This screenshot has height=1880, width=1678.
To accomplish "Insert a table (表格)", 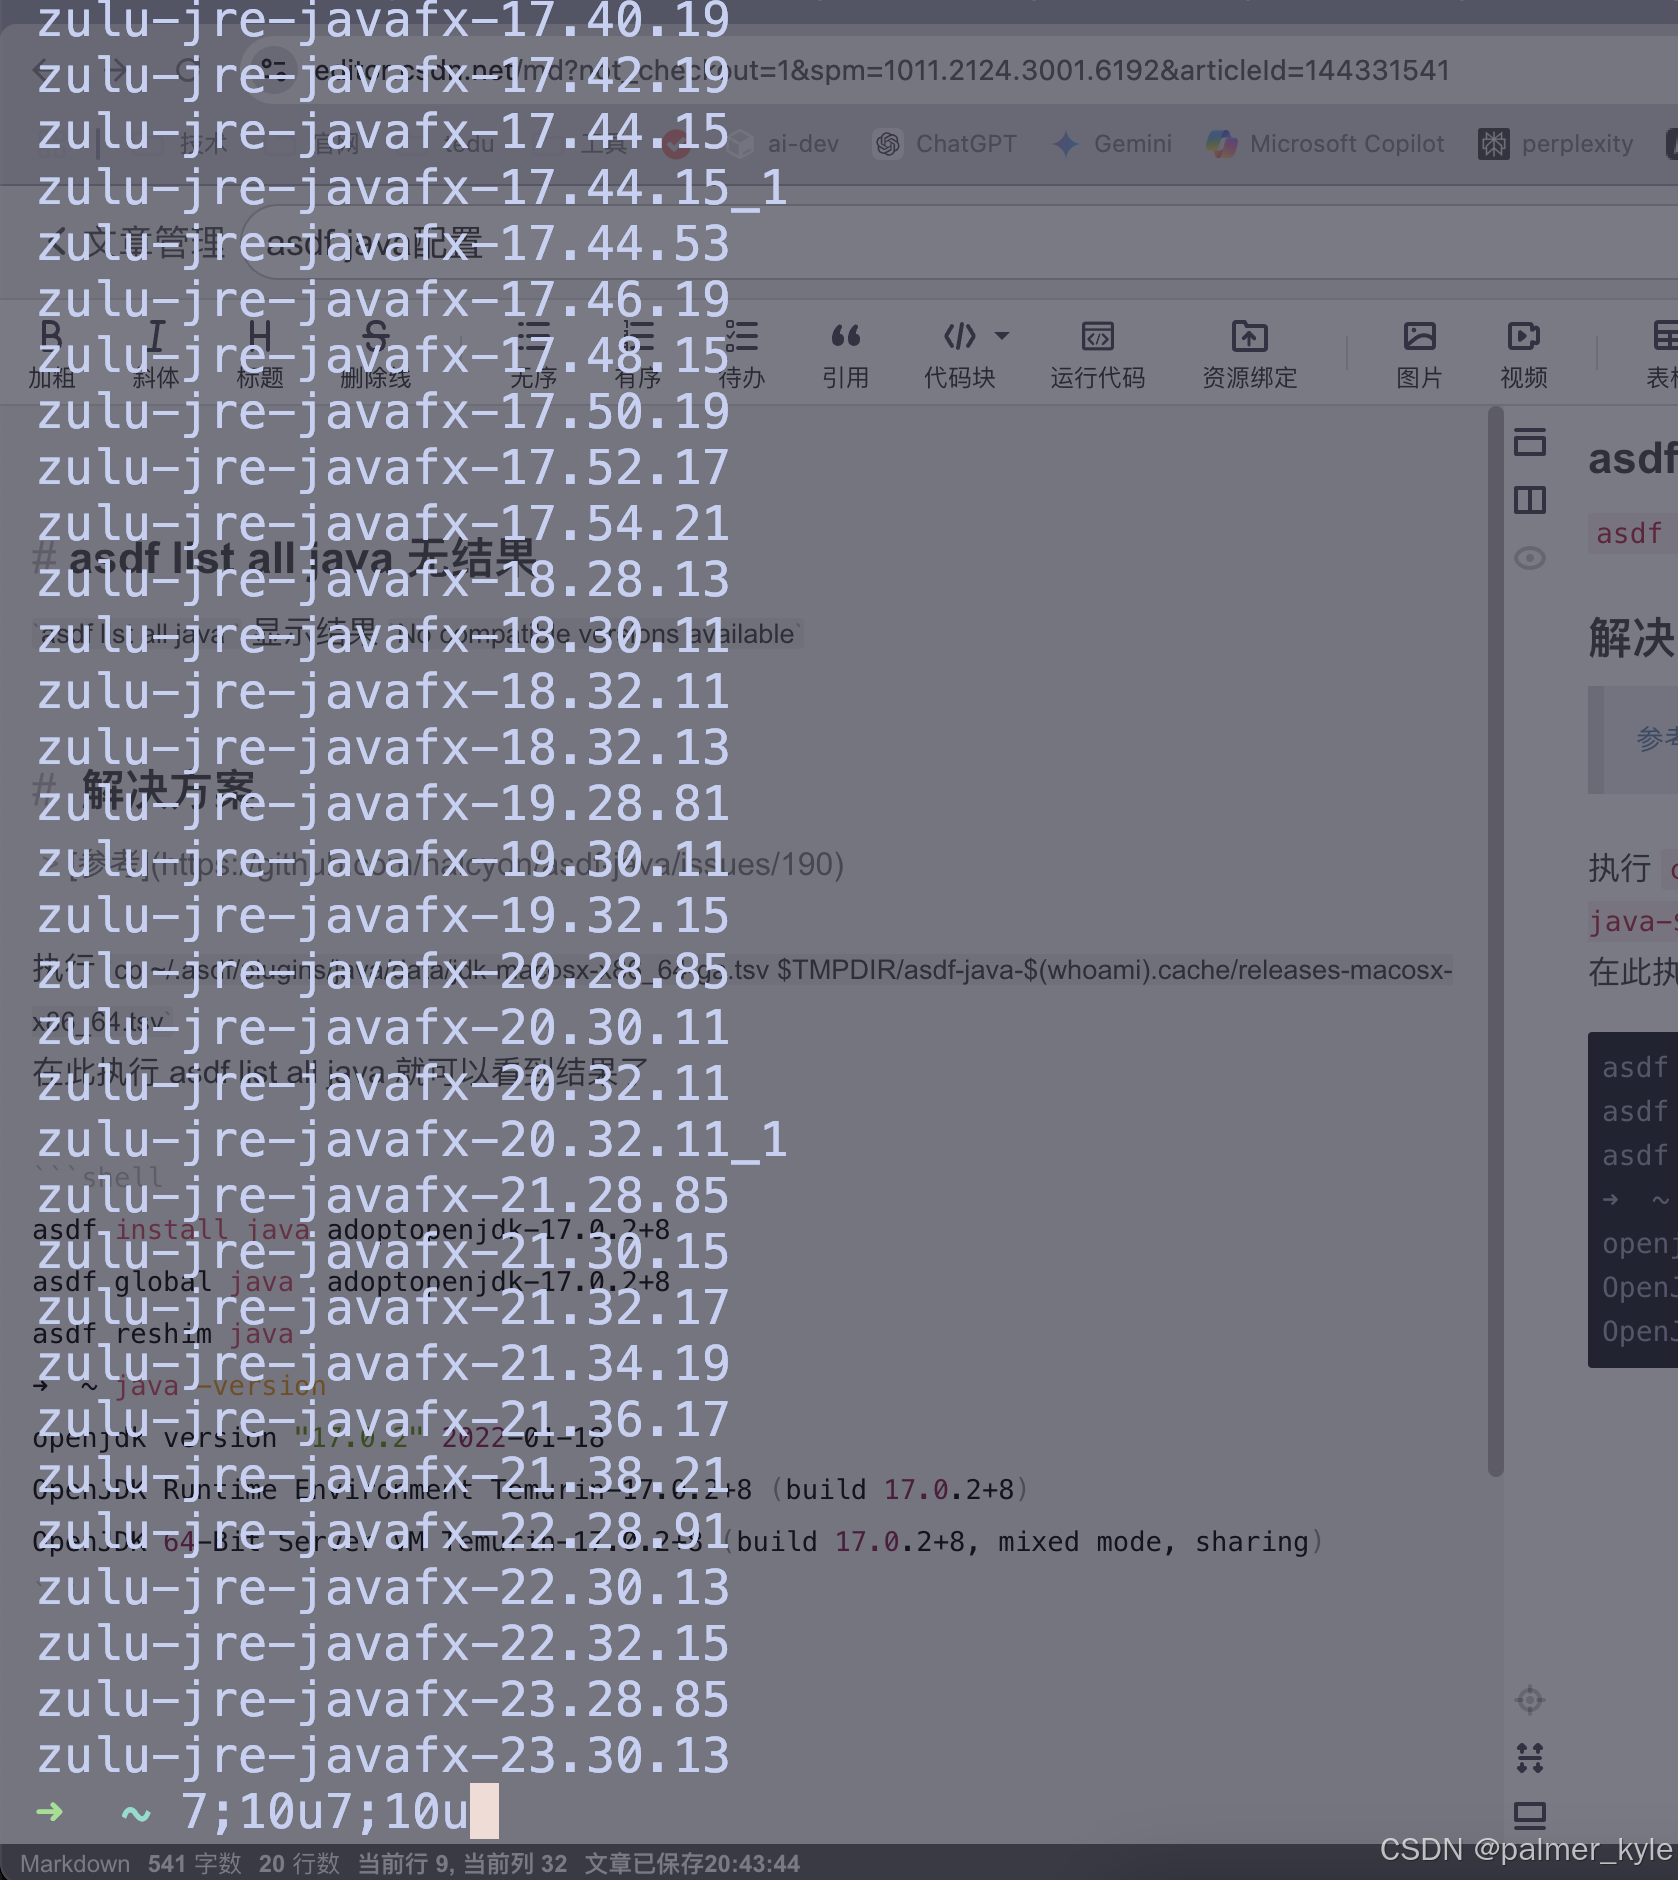I will click(1662, 353).
